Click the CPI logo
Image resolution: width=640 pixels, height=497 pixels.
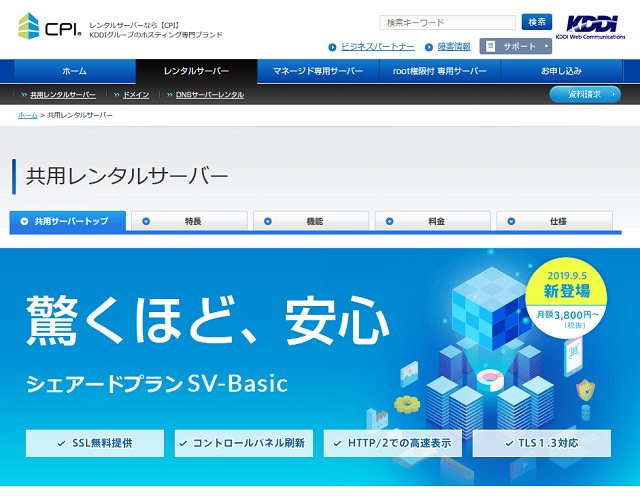click(x=50, y=26)
